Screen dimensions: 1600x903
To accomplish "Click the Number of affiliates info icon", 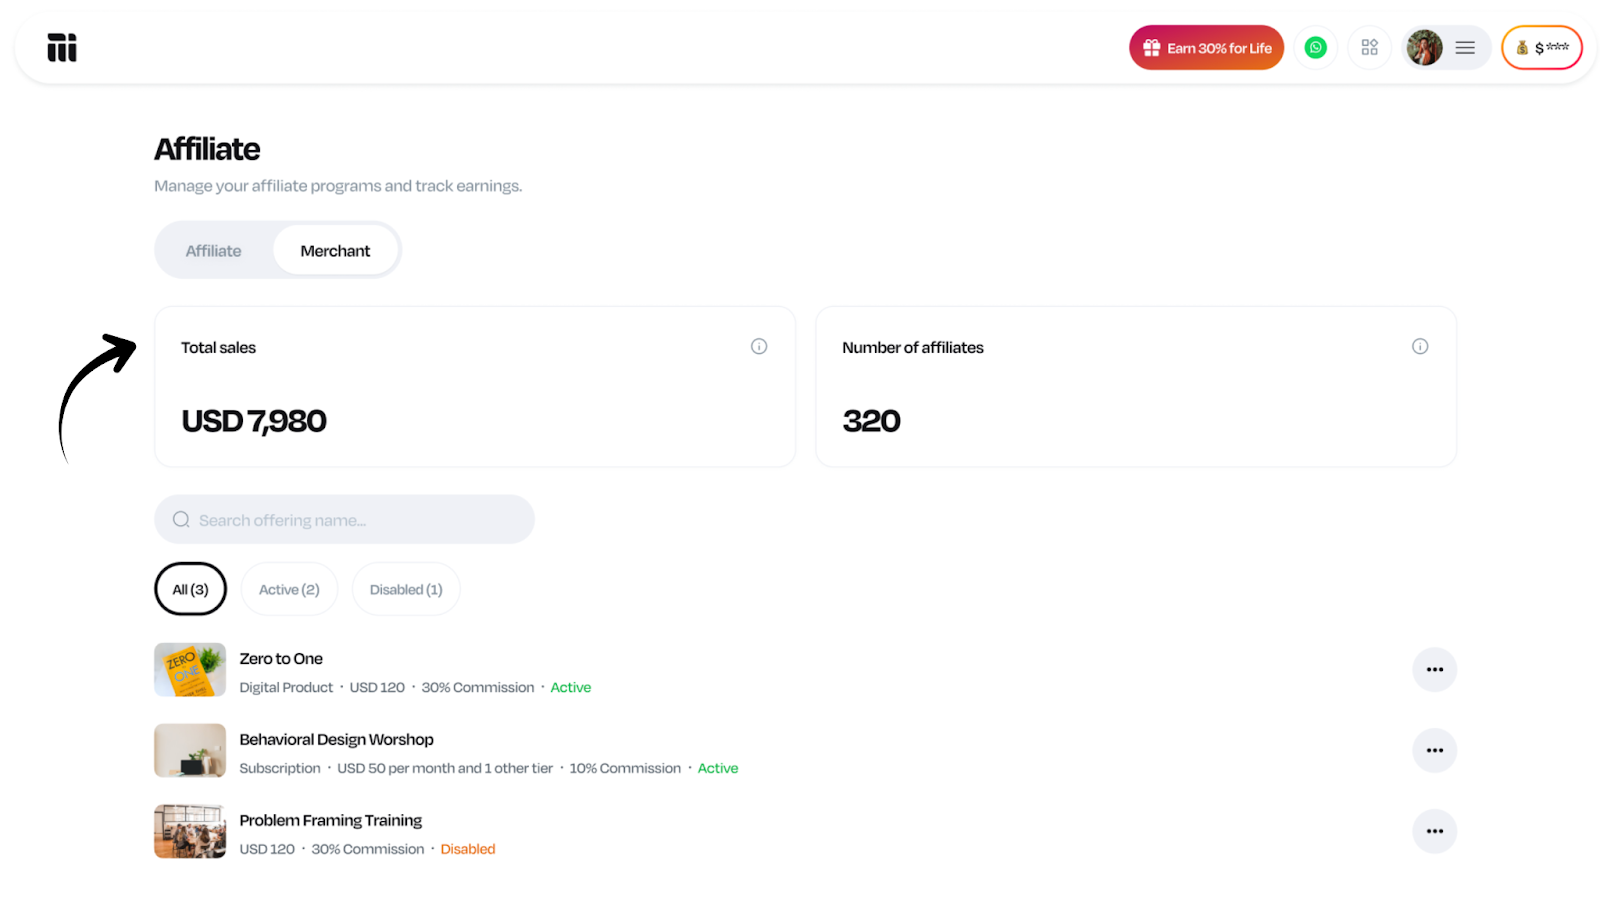I will tap(1420, 347).
